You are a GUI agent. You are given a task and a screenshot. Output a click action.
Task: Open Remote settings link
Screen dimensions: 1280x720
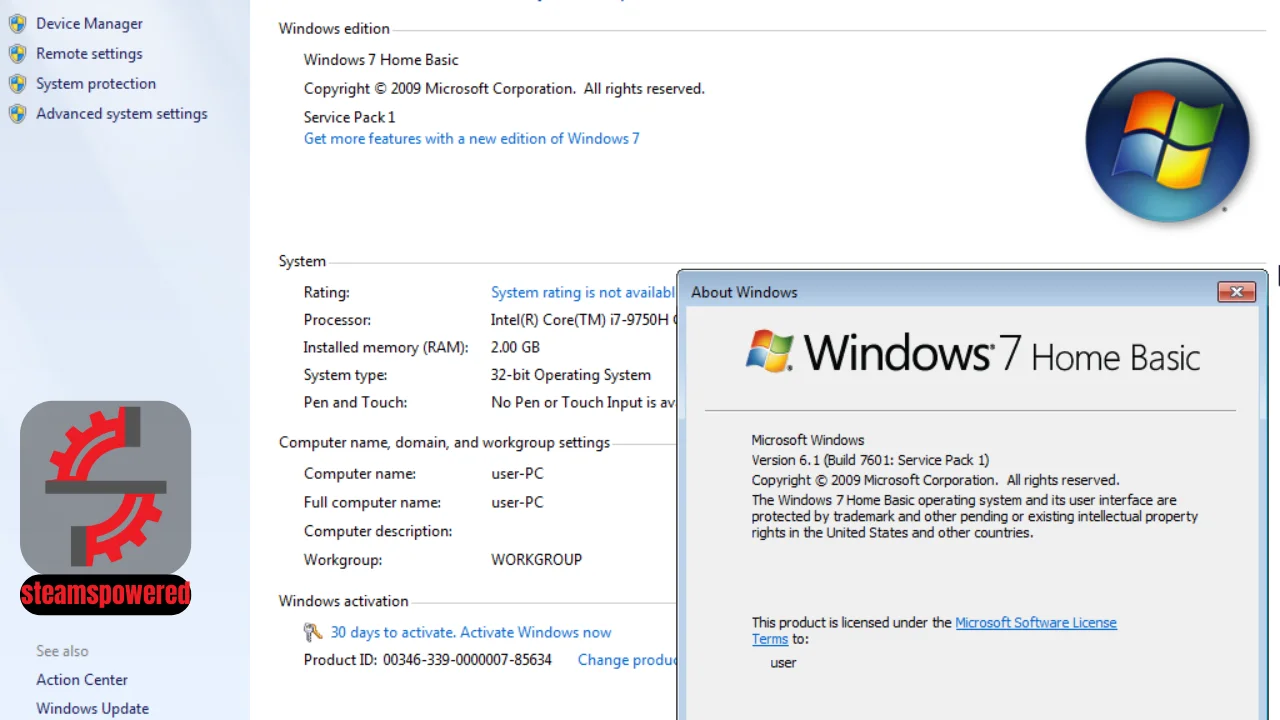coord(89,53)
